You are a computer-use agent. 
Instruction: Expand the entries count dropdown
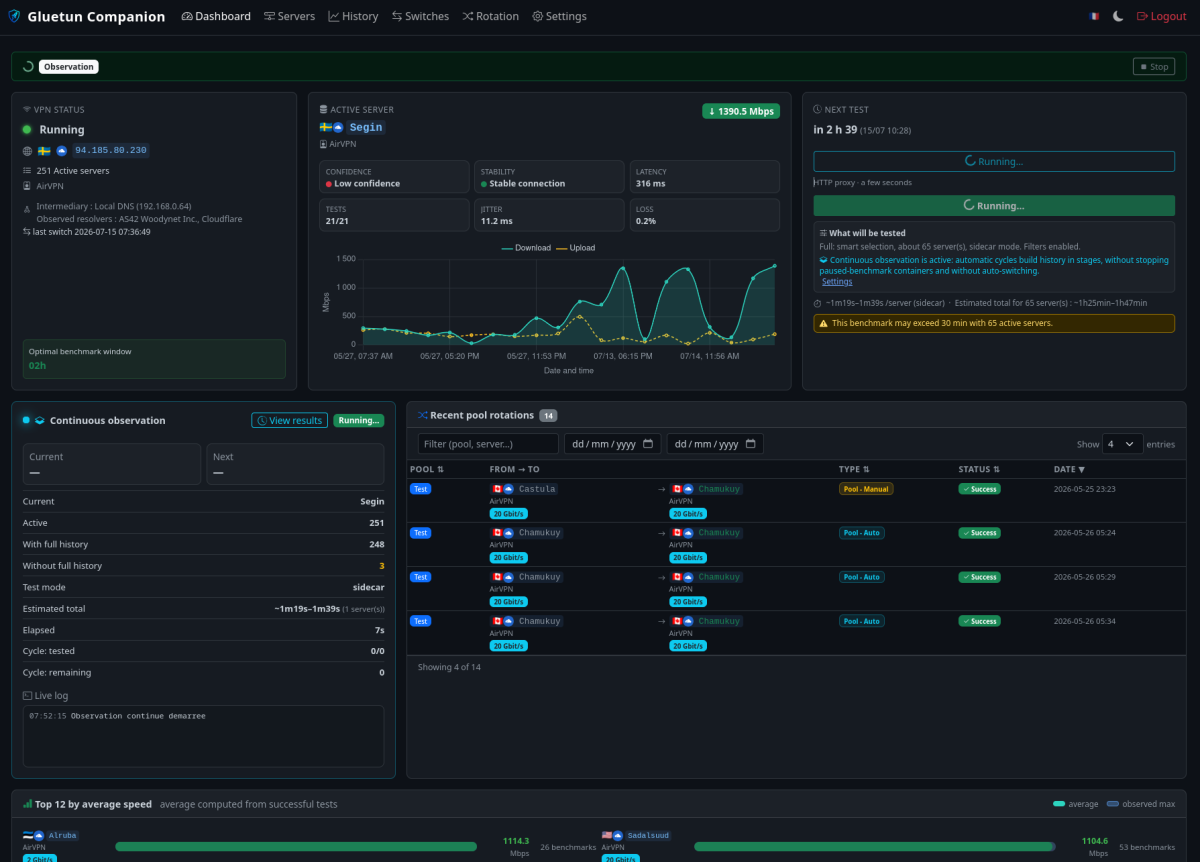tap(1122, 444)
